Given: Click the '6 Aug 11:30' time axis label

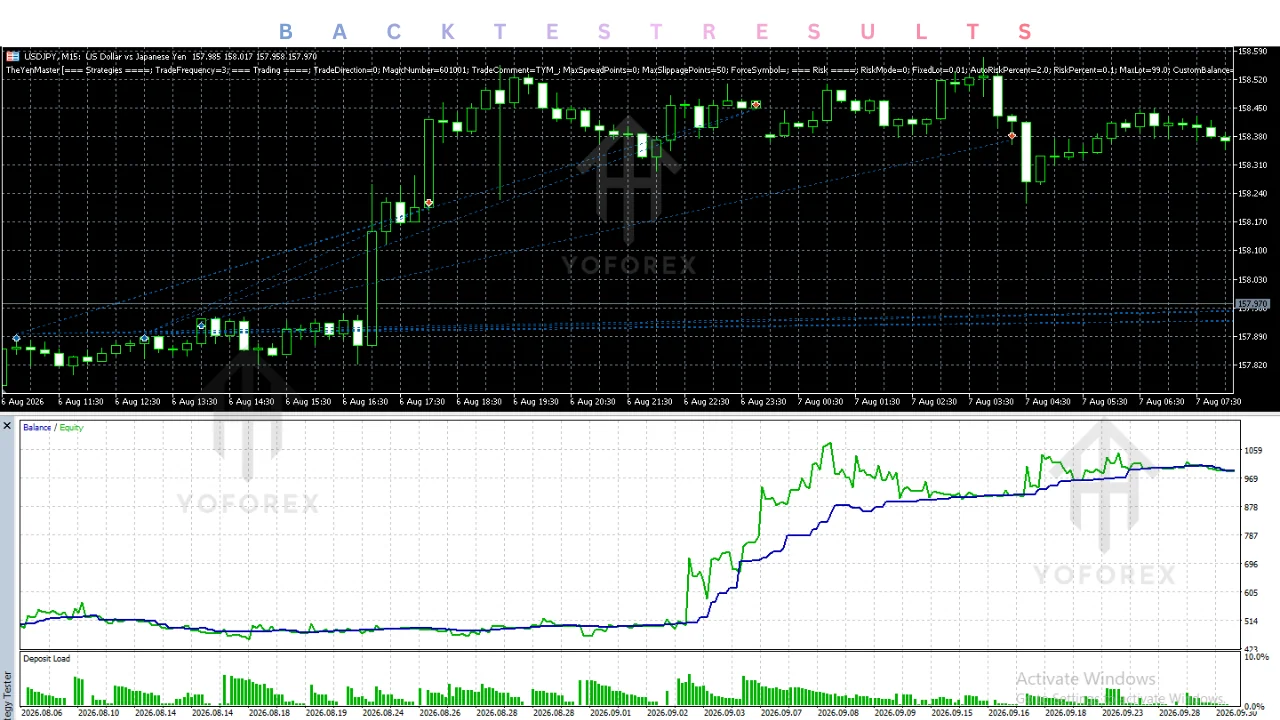Looking at the screenshot, I should pyautogui.click(x=81, y=402).
